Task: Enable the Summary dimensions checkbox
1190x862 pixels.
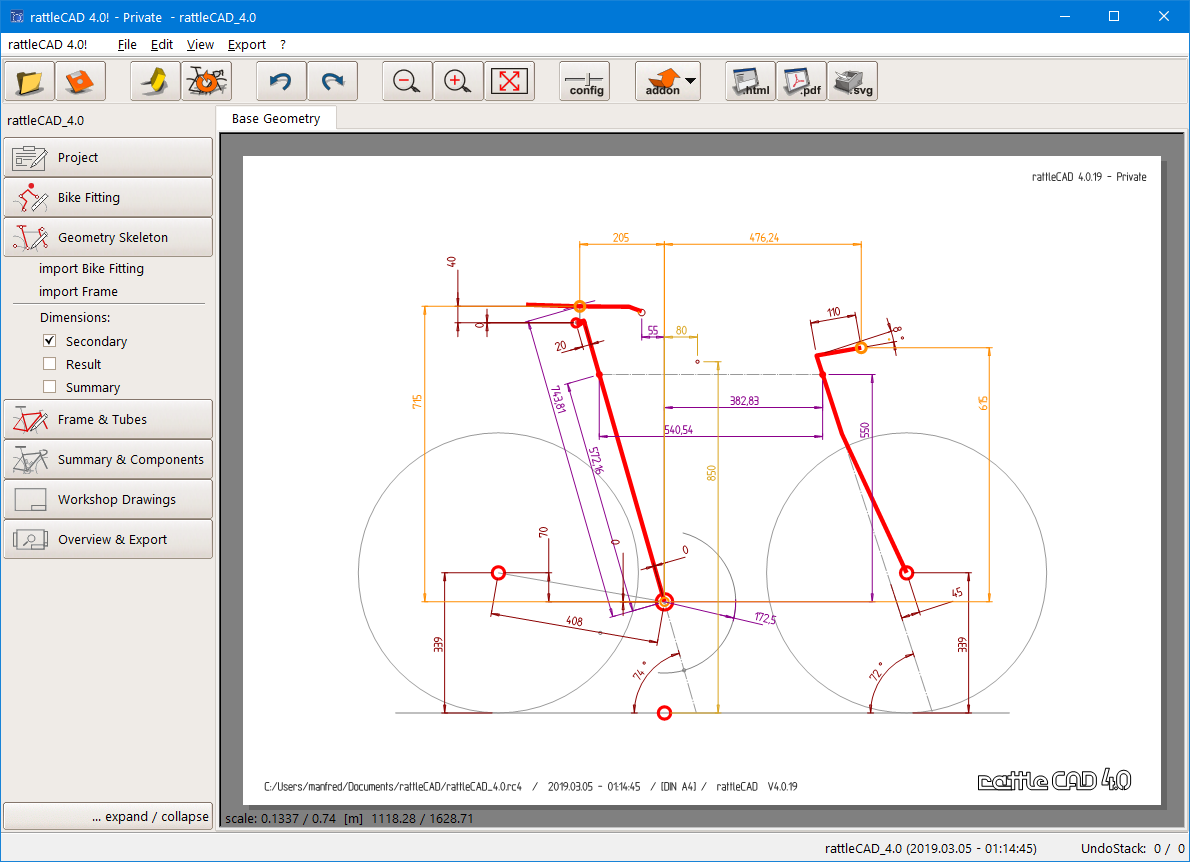Action: [x=50, y=386]
